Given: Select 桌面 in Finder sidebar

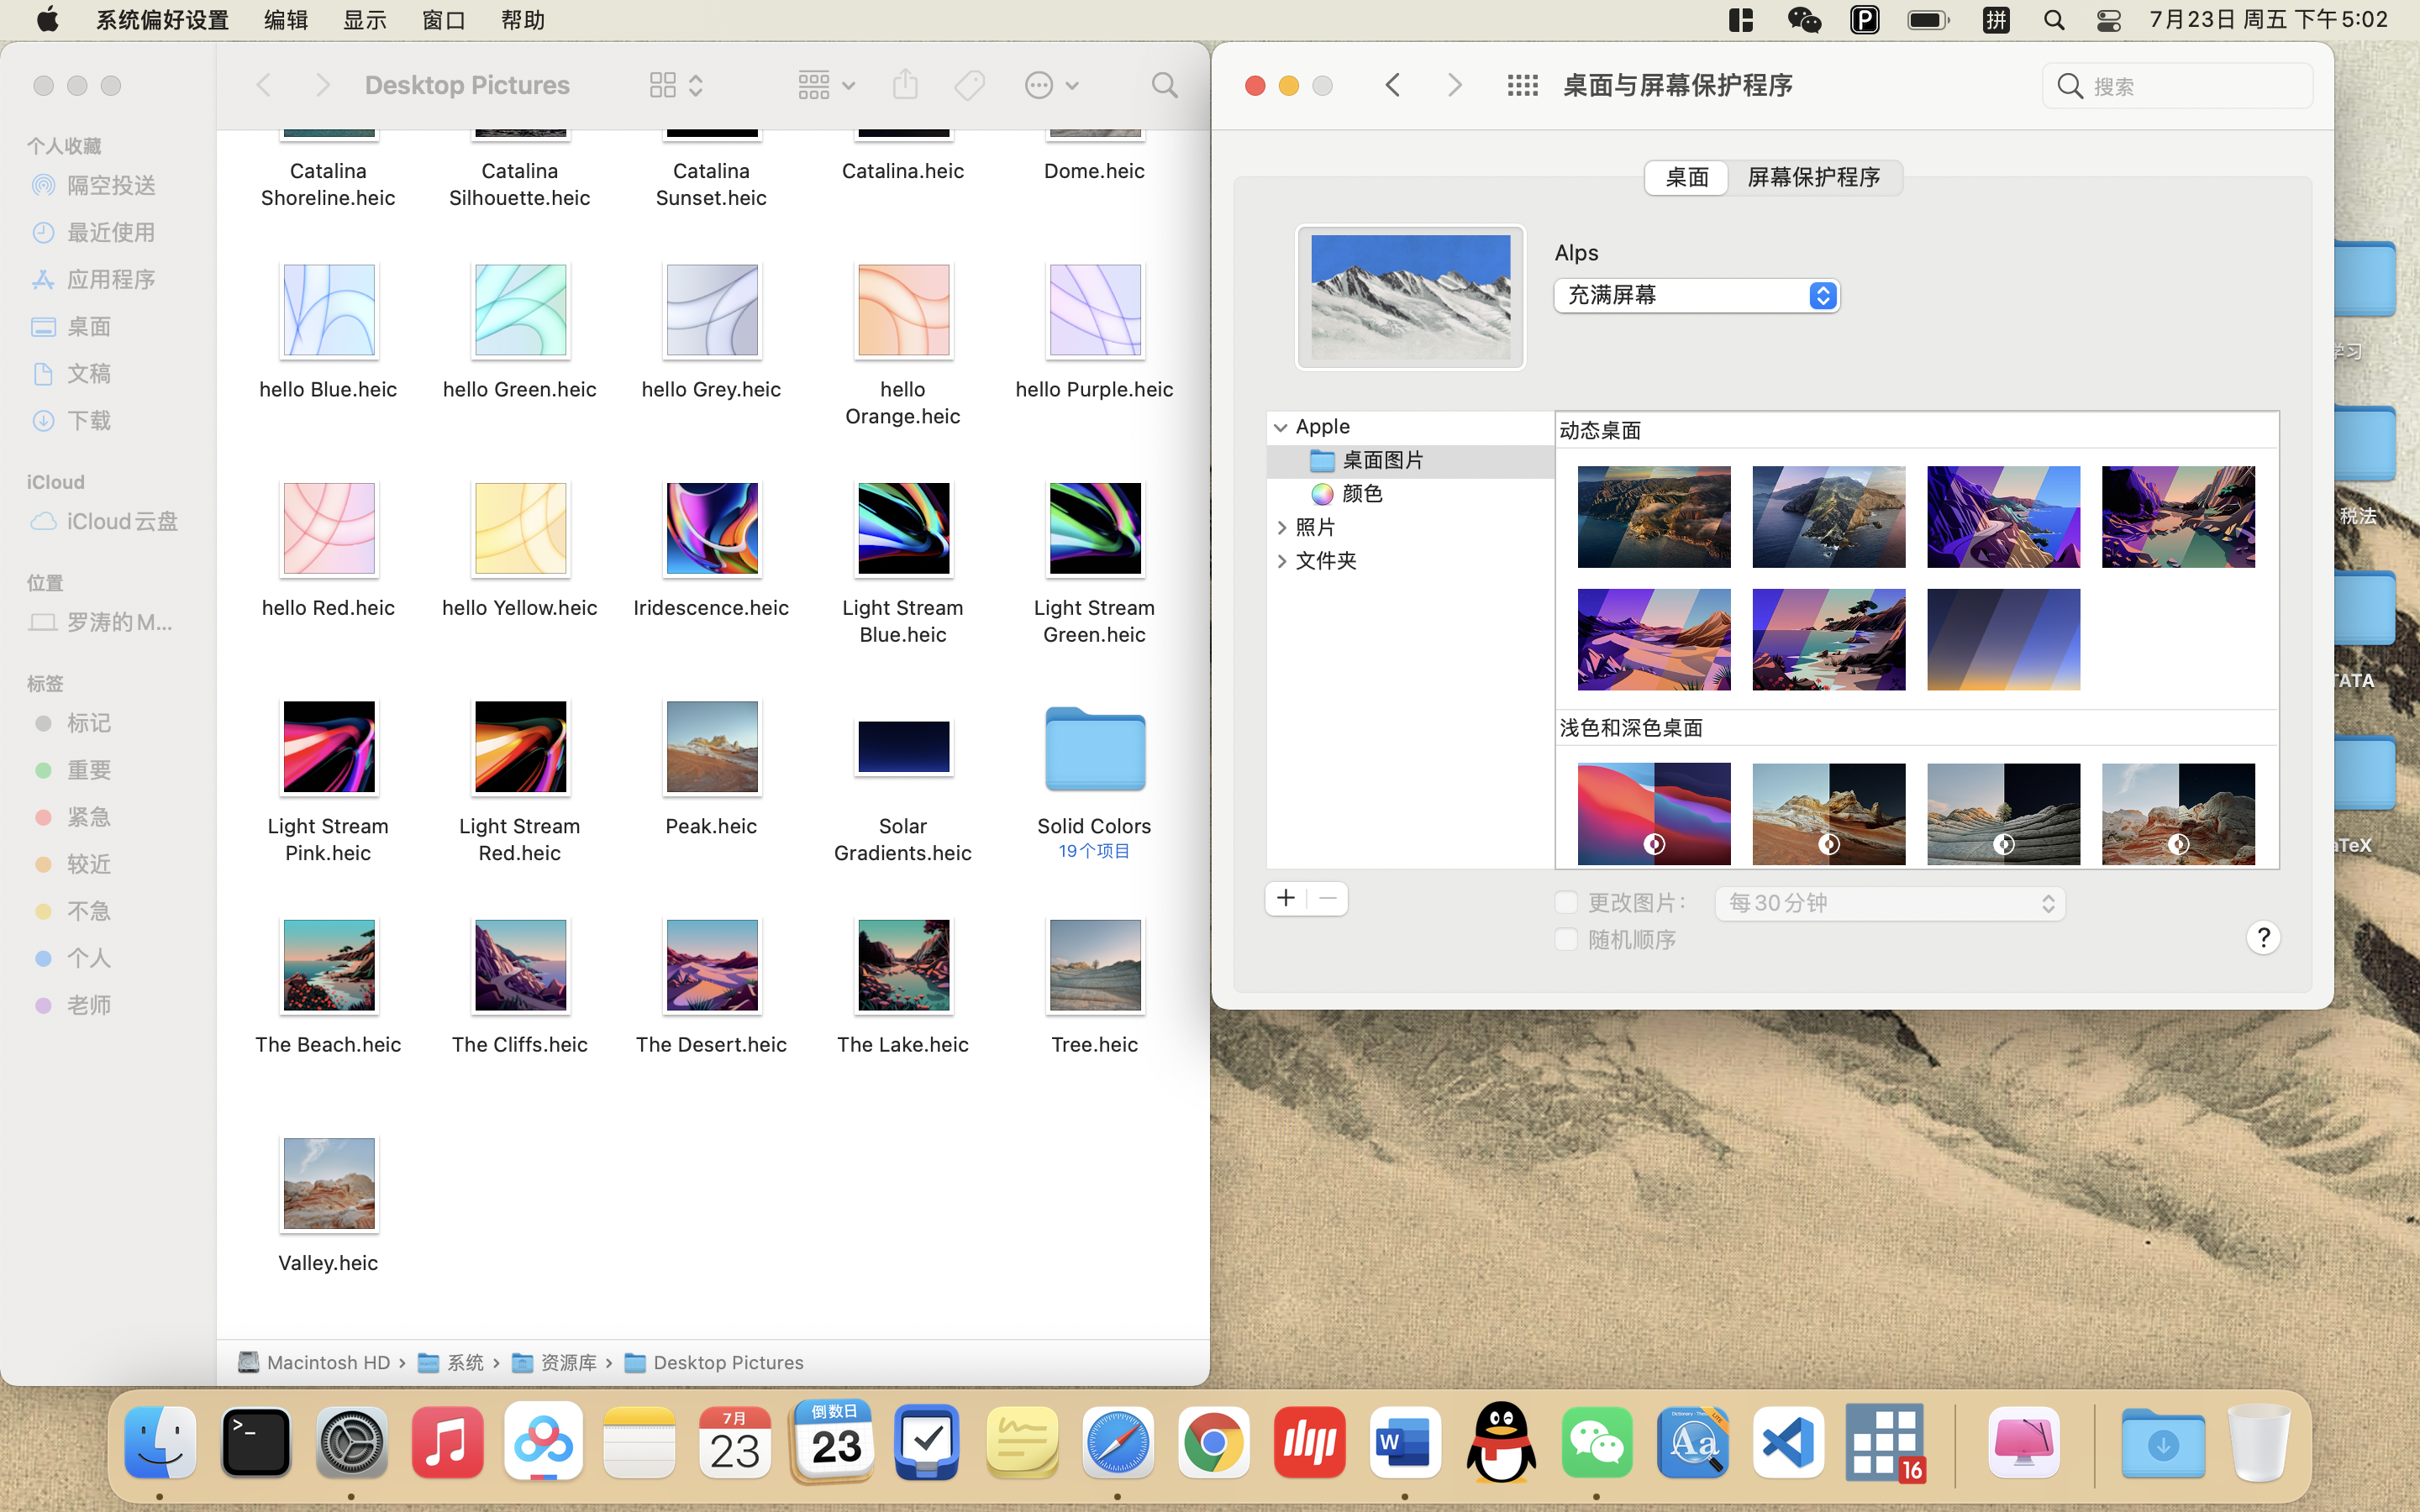Looking at the screenshot, I should (x=88, y=326).
